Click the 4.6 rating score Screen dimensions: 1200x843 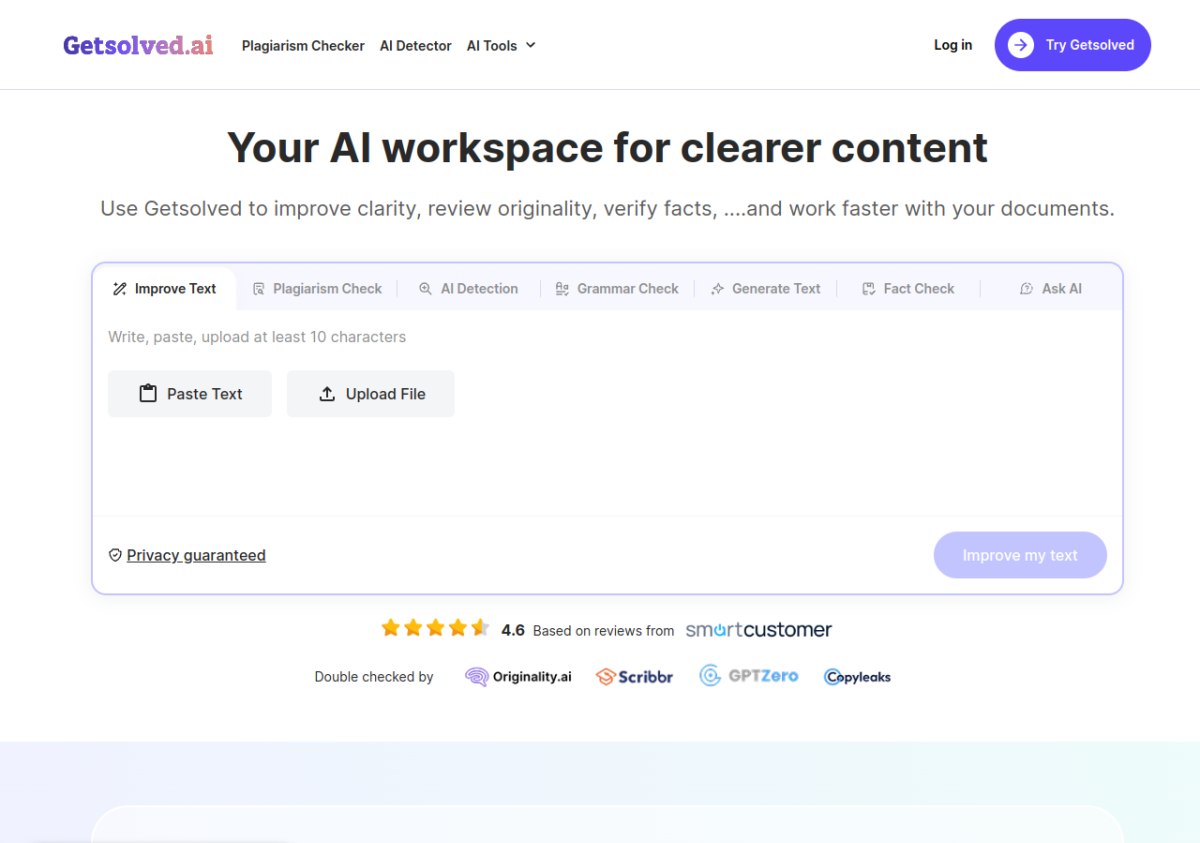513,630
